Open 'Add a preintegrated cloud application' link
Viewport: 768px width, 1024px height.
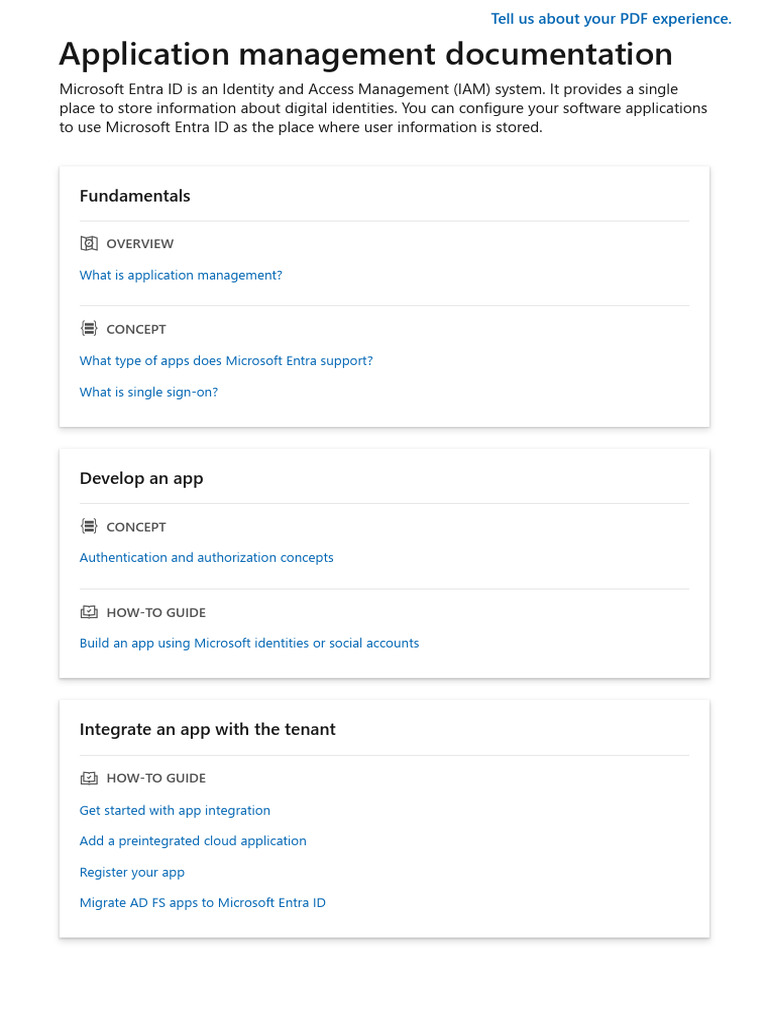[193, 841]
